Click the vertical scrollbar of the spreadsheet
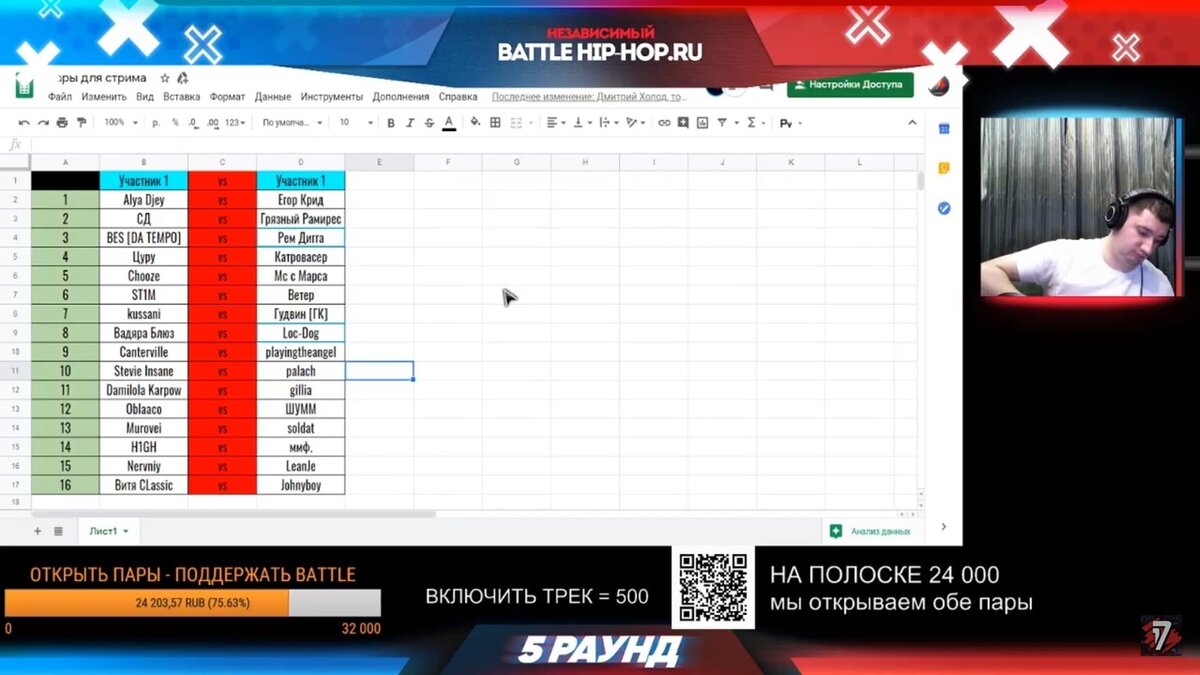 click(921, 182)
